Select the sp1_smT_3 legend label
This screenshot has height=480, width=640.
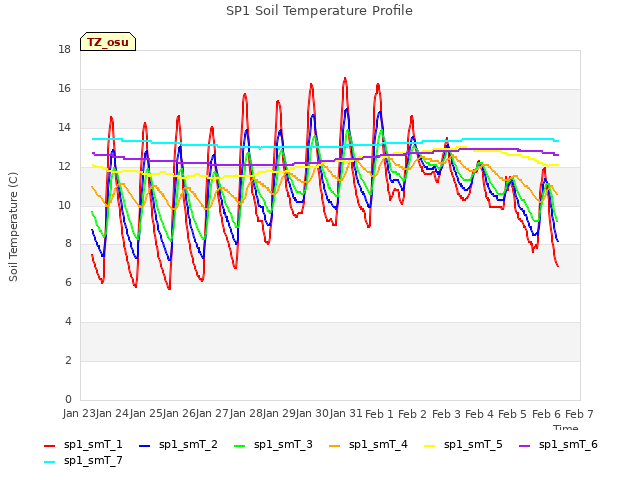point(283,444)
